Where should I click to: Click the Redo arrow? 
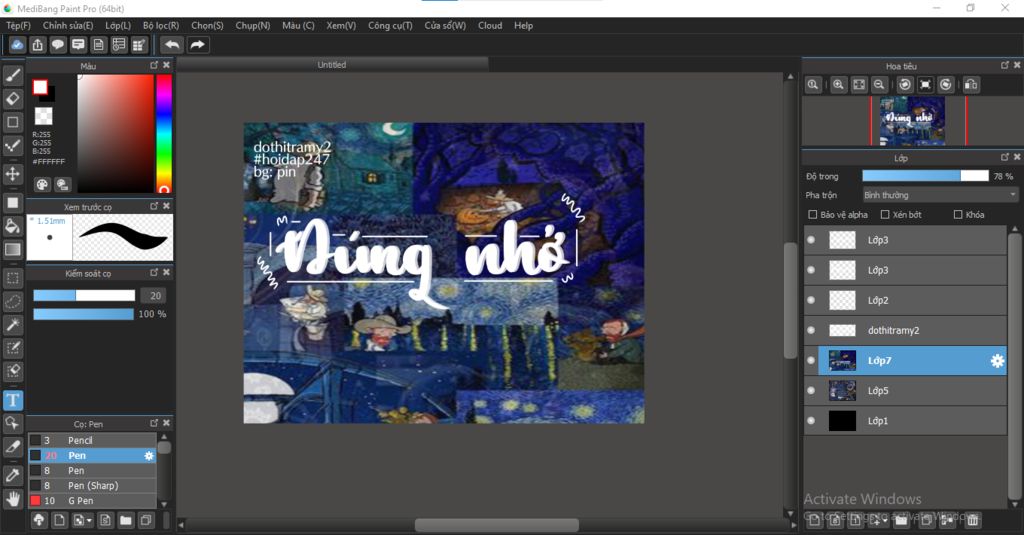point(197,45)
